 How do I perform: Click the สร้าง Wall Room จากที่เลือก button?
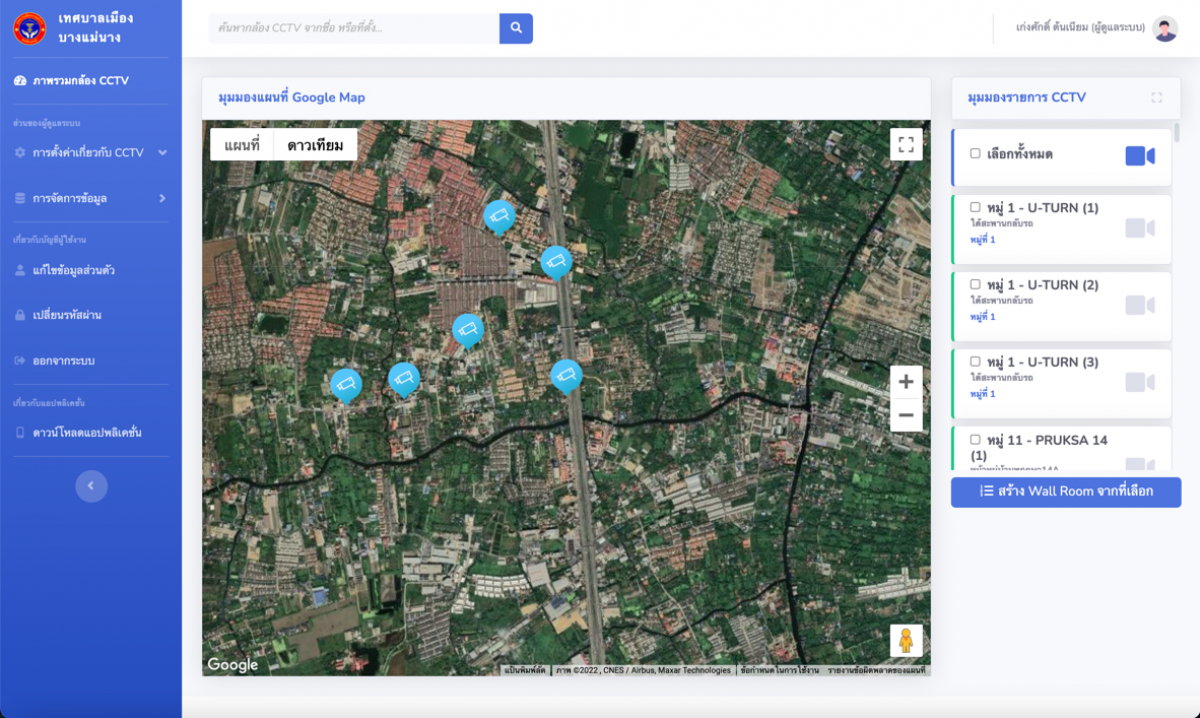(1066, 492)
